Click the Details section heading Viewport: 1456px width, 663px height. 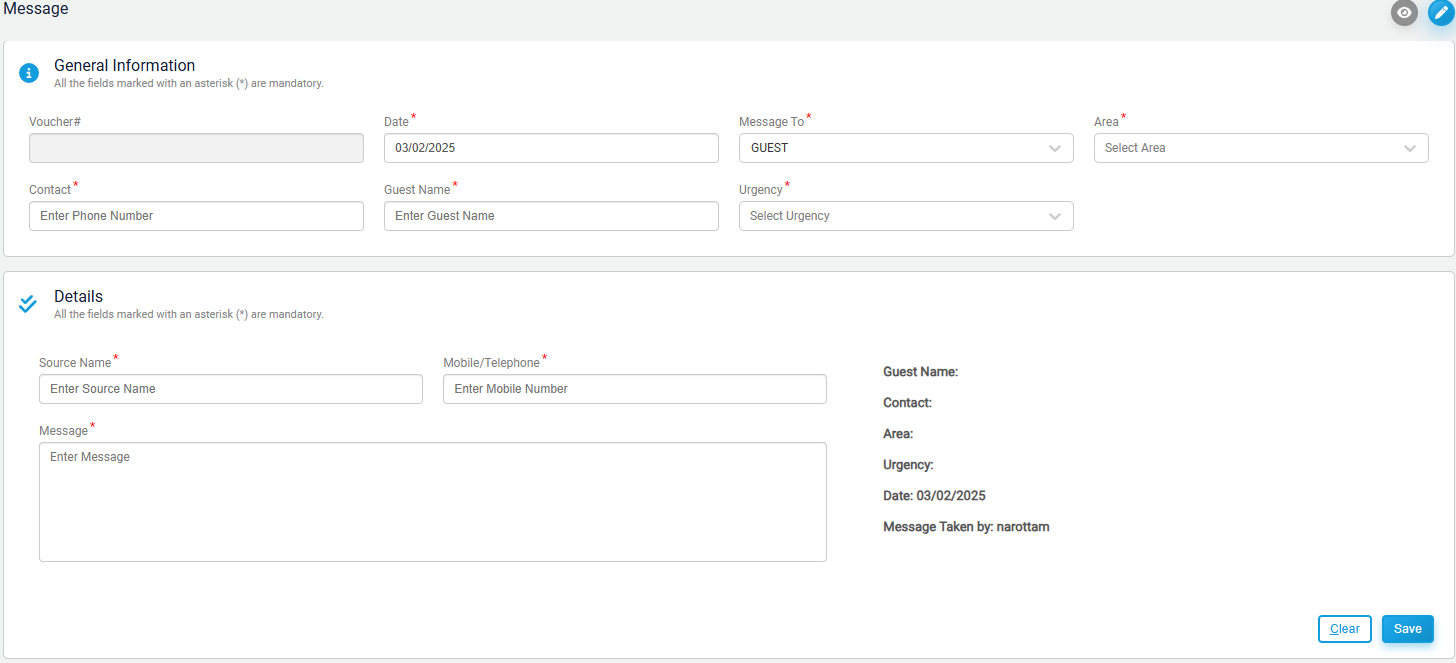(x=78, y=297)
